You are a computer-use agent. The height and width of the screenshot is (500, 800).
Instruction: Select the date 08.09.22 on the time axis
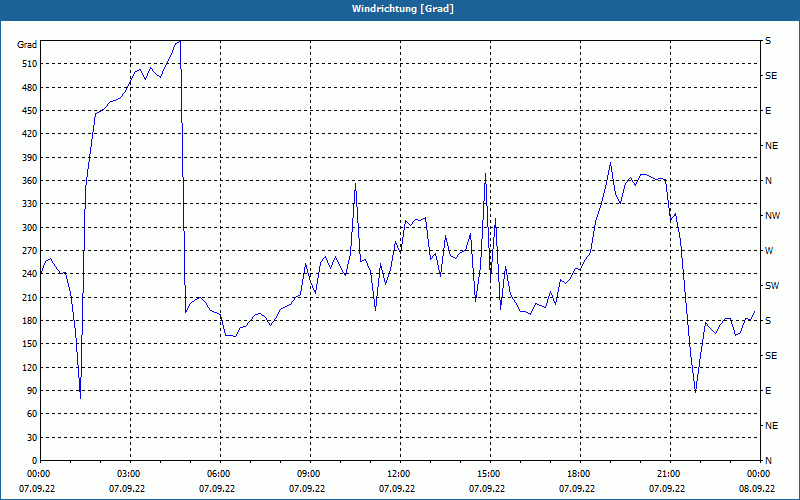click(x=757, y=489)
